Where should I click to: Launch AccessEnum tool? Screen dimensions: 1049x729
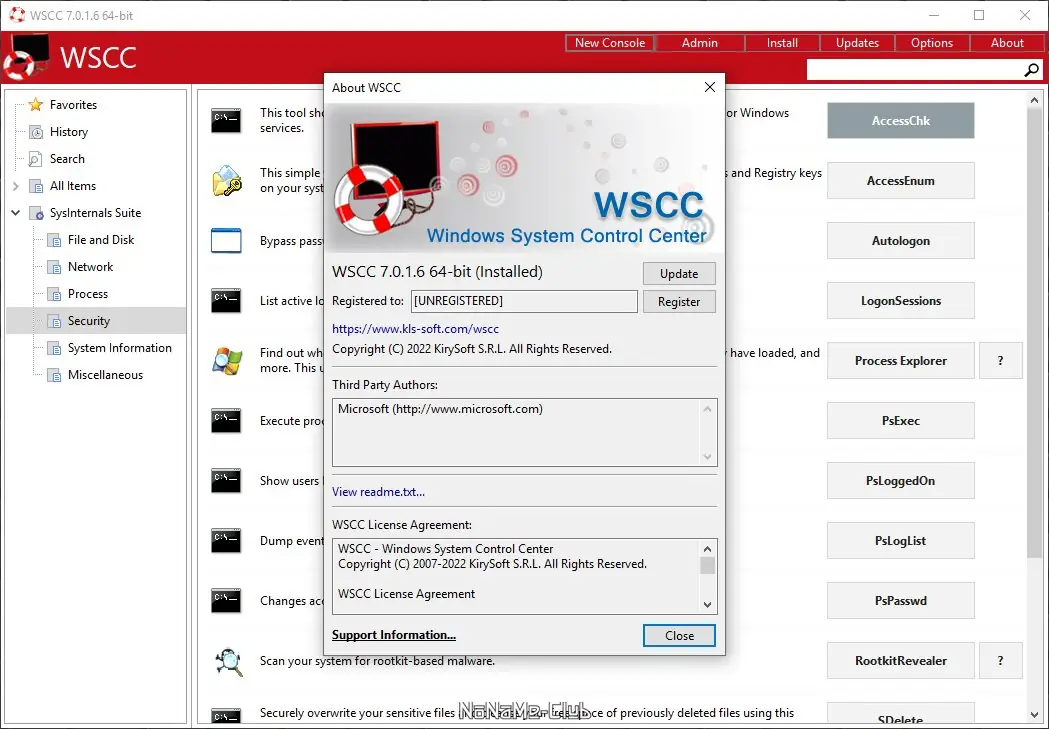point(900,181)
